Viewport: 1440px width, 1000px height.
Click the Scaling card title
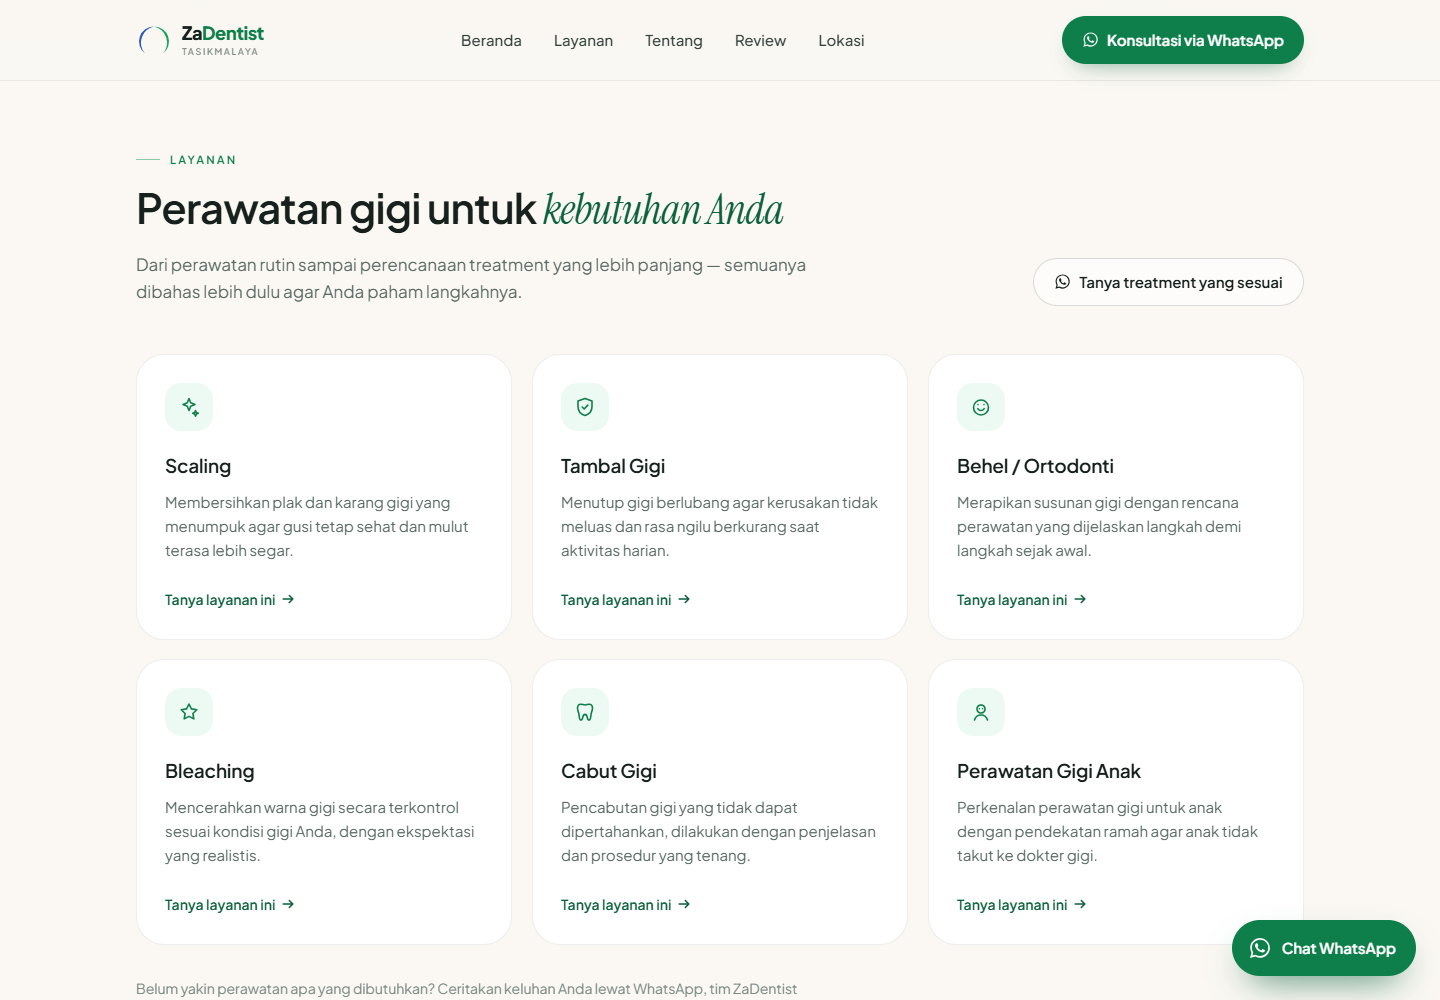(198, 467)
